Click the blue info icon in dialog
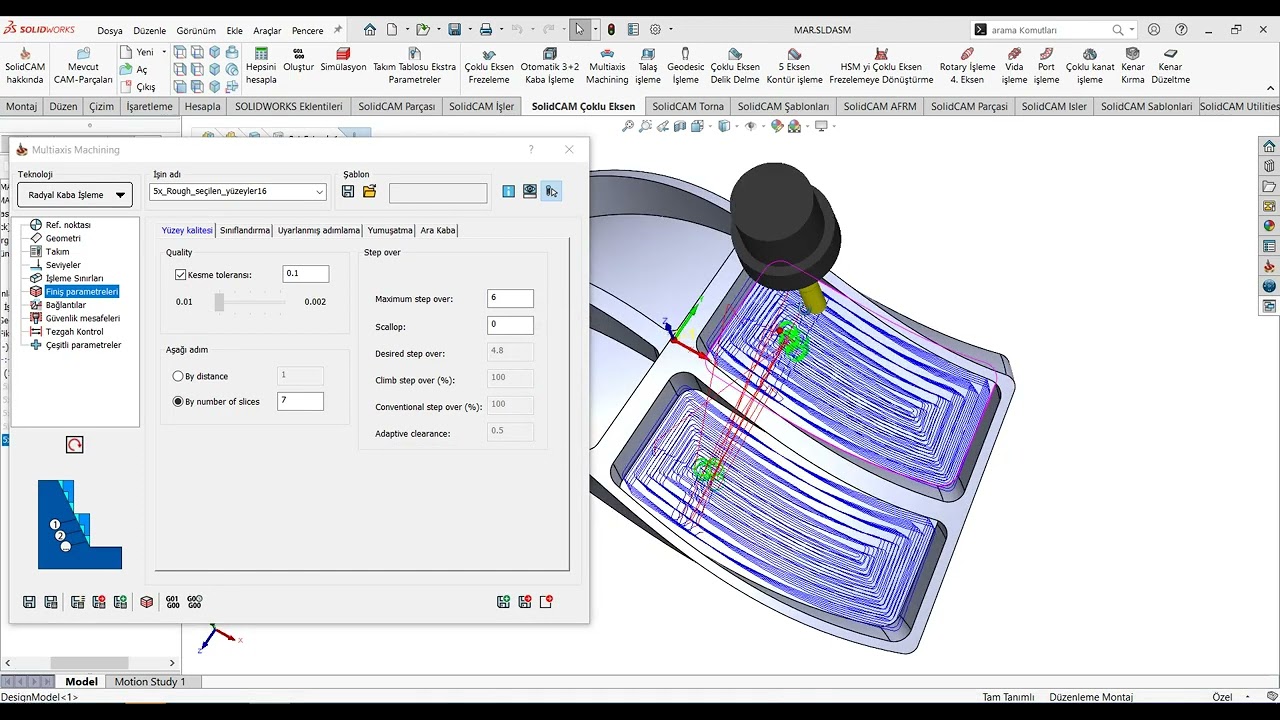The width and height of the screenshot is (1280, 720). click(x=508, y=191)
